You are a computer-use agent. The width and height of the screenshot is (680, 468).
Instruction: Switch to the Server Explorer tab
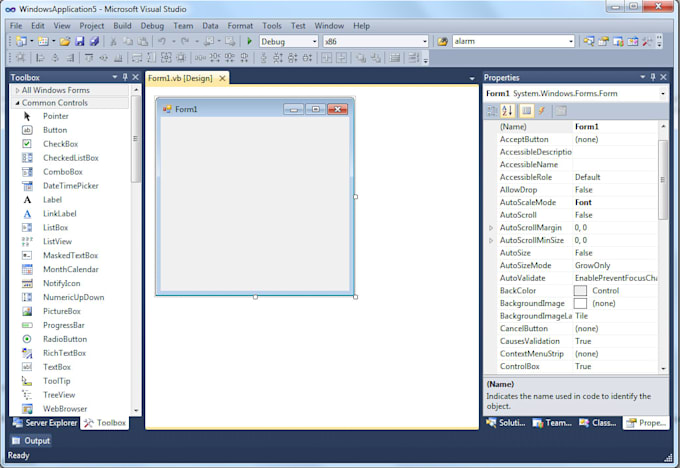point(44,423)
